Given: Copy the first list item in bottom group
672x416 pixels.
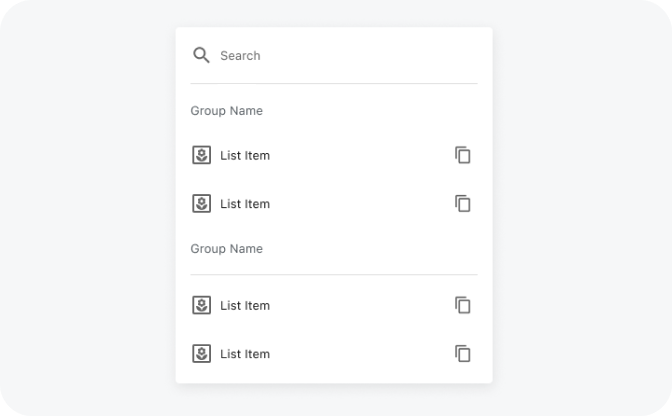Looking at the screenshot, I should coord(463,305).
